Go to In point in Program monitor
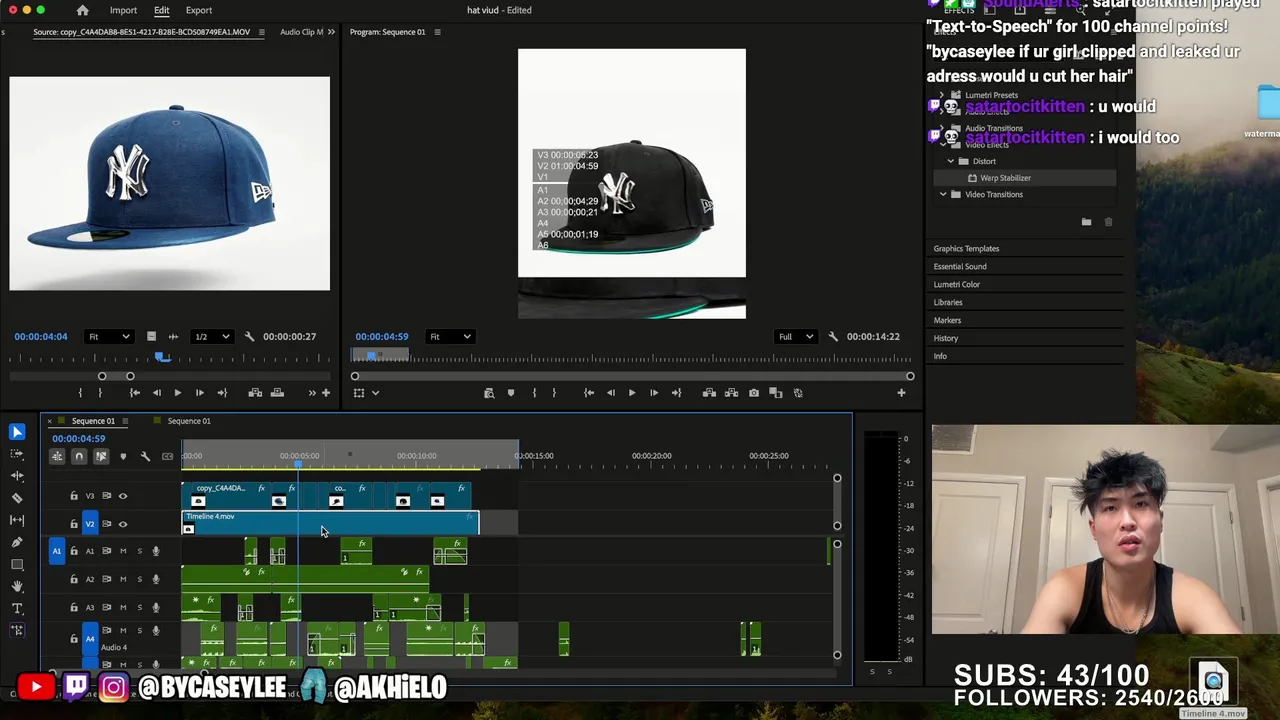Image resolution: width=1280 pixels, height=720 pixels. [589, 393]
